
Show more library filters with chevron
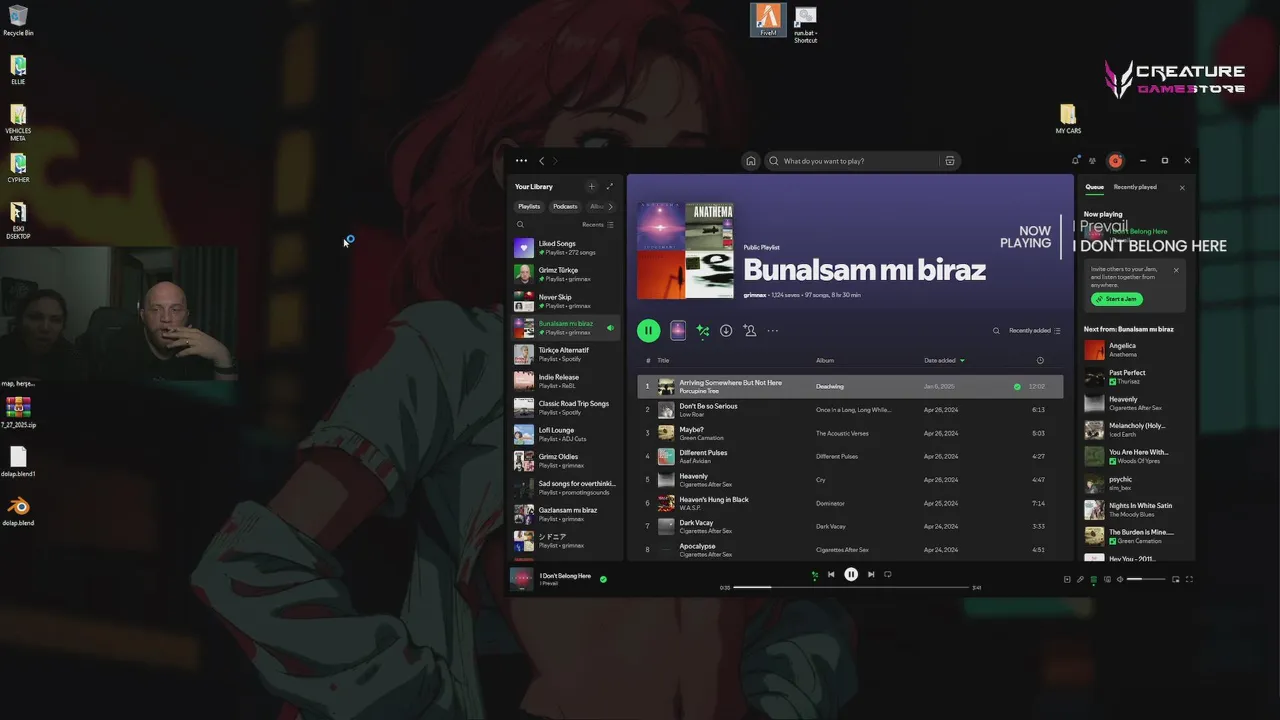(611, 207)
